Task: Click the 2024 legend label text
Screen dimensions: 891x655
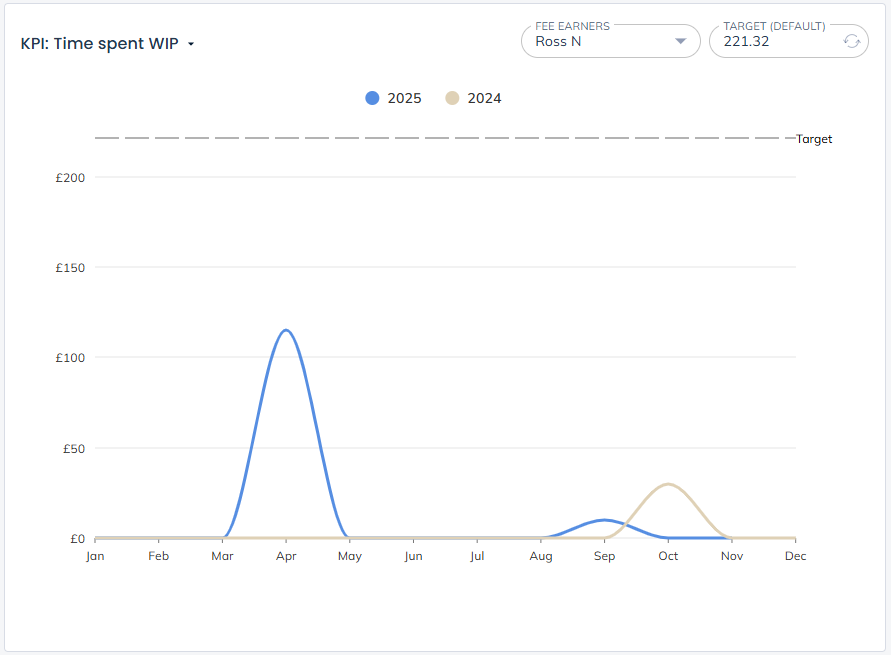Action: (x=484, y=98)
